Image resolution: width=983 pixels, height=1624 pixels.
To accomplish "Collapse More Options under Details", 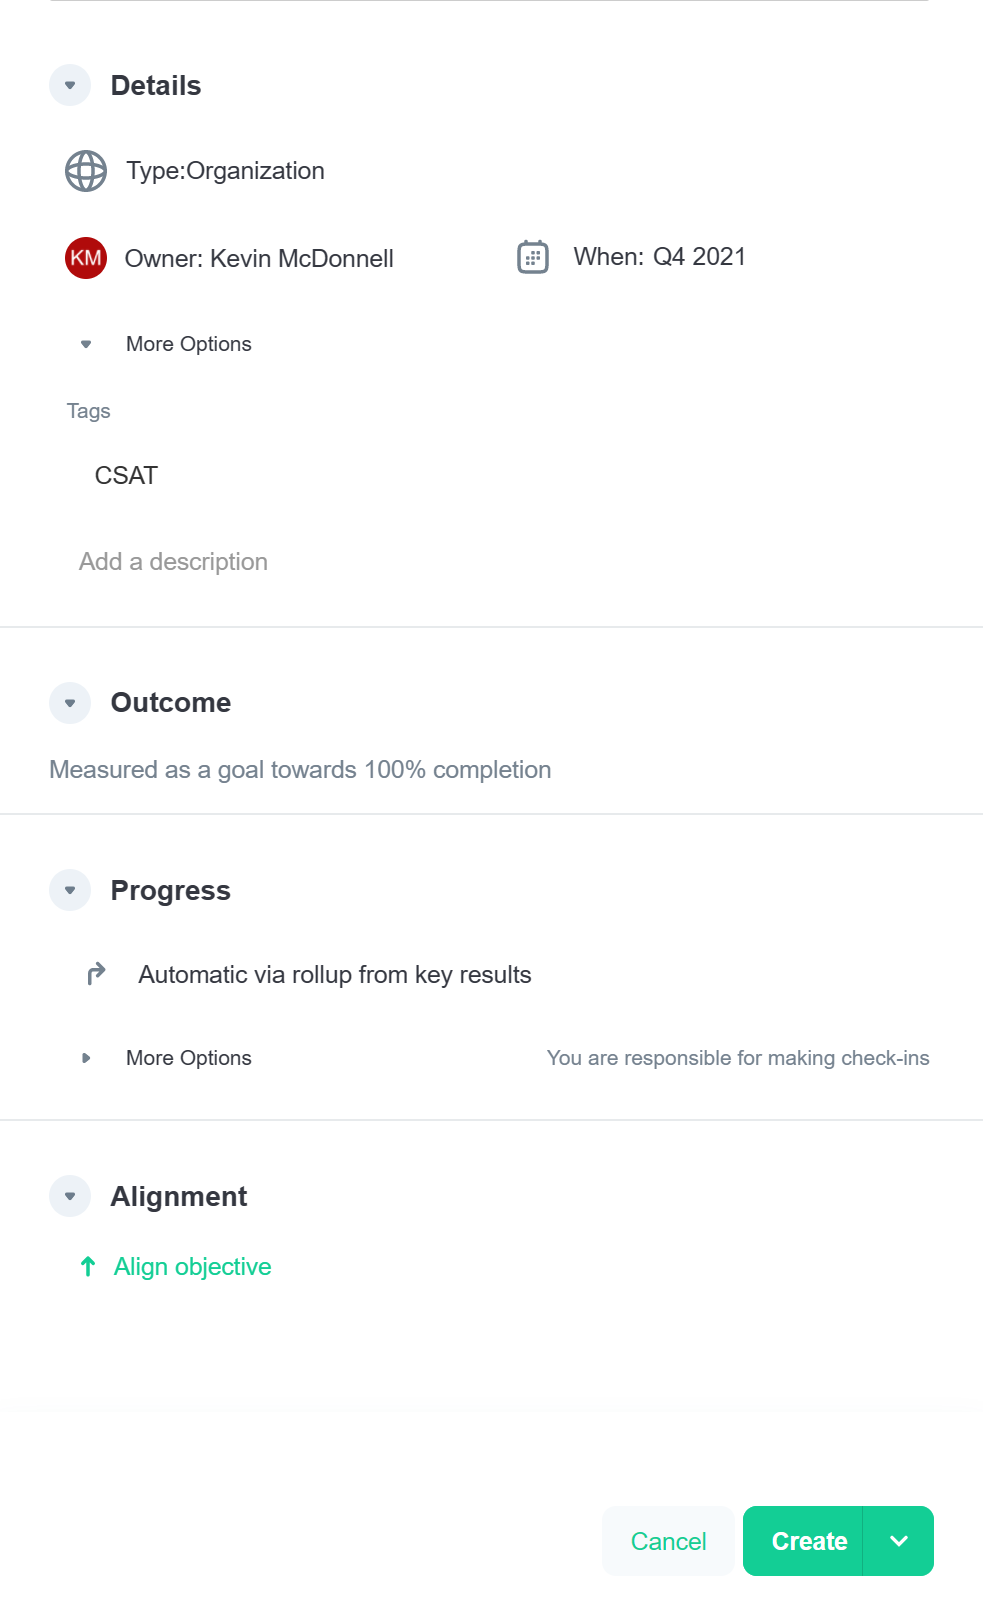I will click(86, 344).
